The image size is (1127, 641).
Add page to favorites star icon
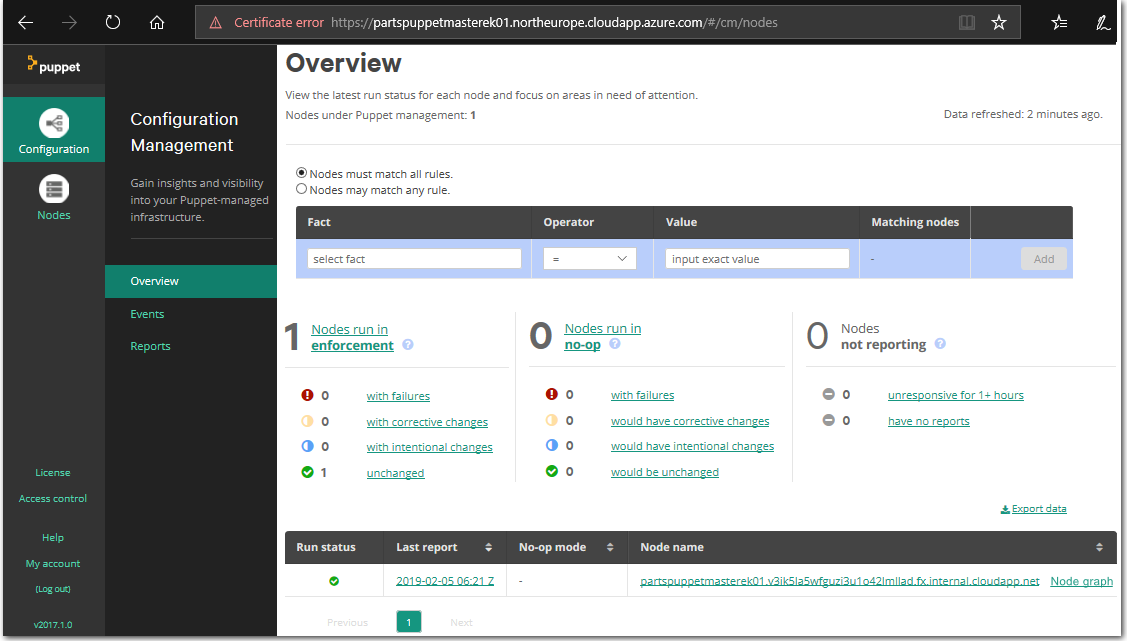(999, 22)
